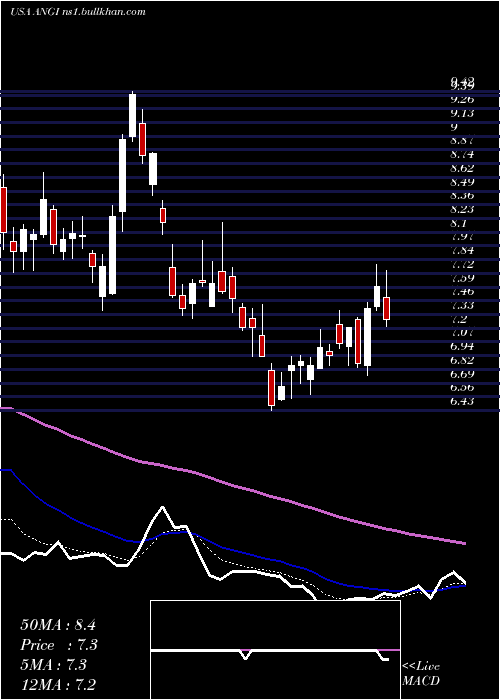The height and width of the screenshot is (700, 500).
Task: Click the pink 50MA trend line
Action: point(232,485)
